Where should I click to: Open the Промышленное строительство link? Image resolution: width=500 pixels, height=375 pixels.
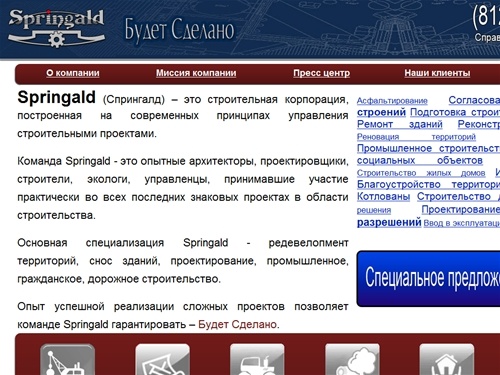pos(428,148)
